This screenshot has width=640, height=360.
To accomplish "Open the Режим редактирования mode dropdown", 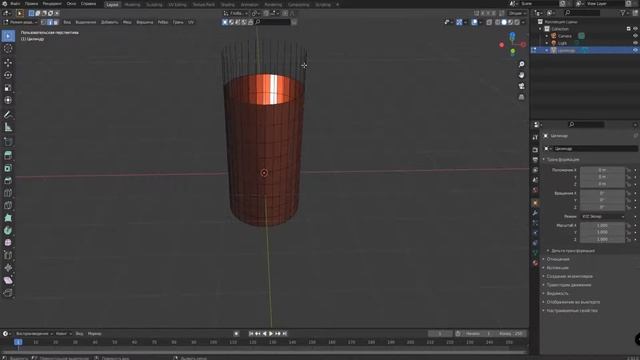I will click(20, 22).
